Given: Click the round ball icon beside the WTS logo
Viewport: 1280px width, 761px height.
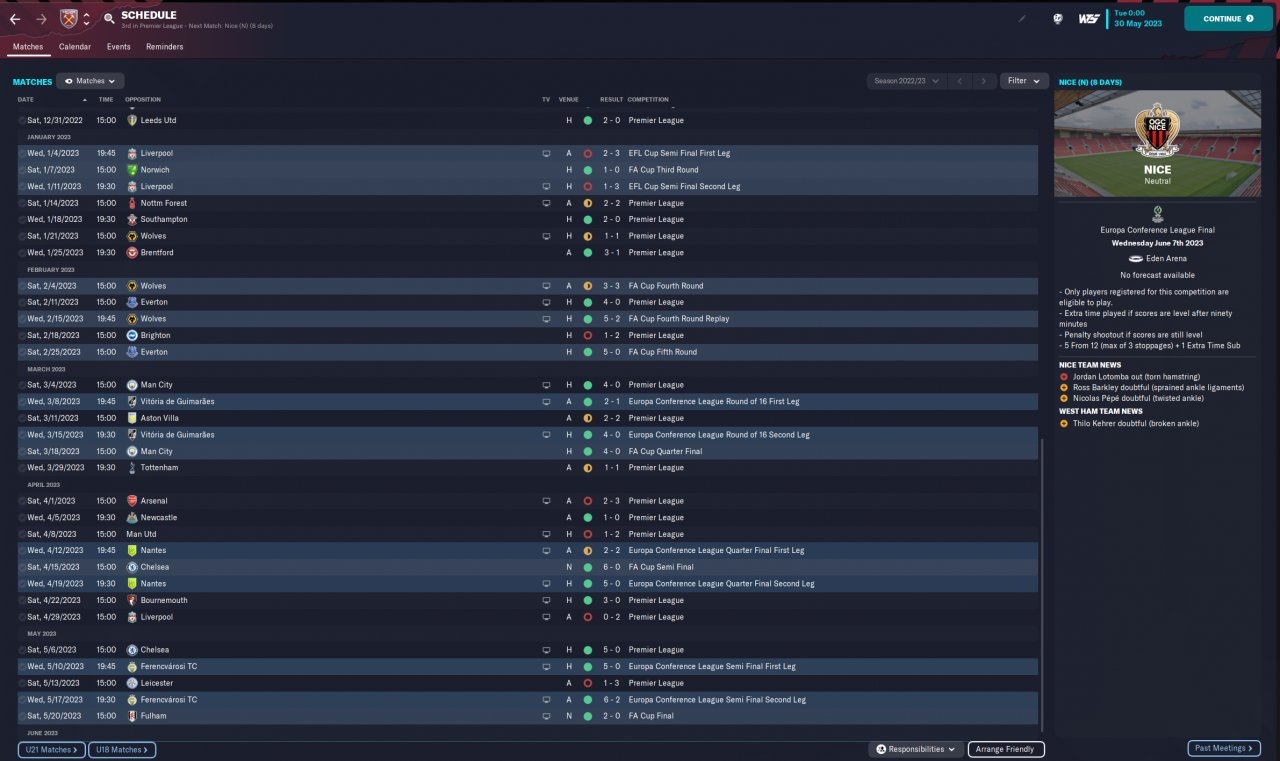Looking at the screenshot, I should point(1057,18).
